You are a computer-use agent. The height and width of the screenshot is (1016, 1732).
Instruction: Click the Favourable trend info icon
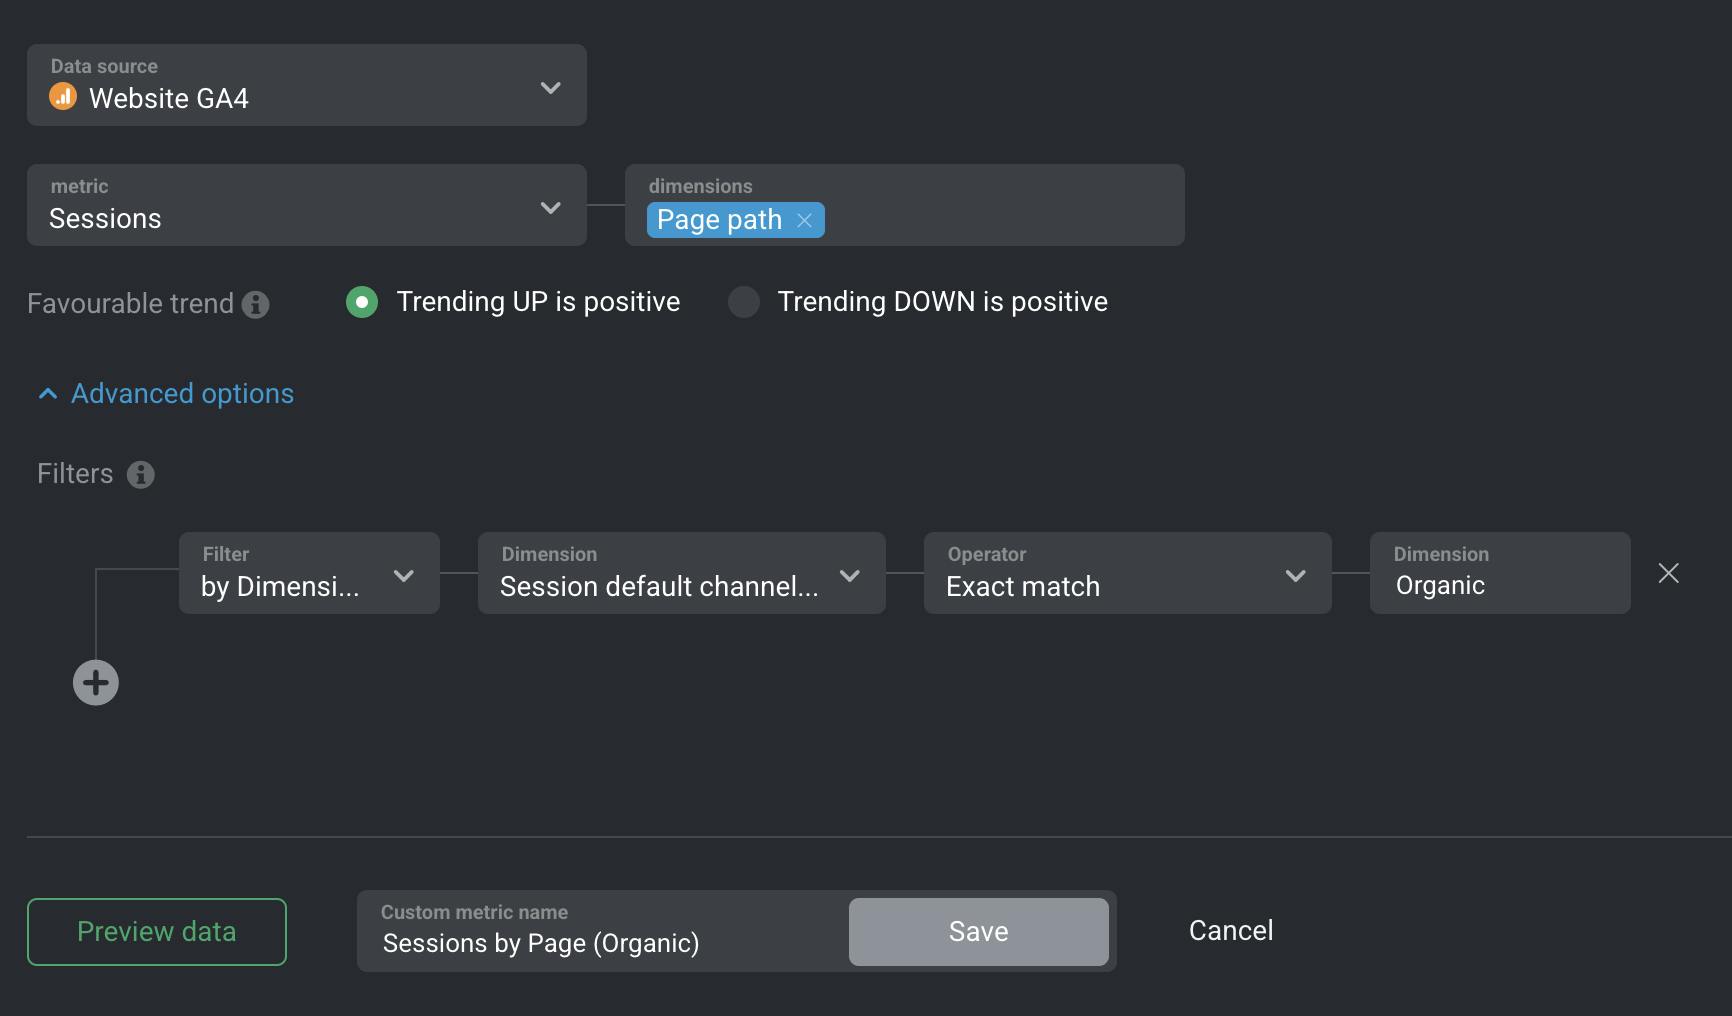point(256,304)
